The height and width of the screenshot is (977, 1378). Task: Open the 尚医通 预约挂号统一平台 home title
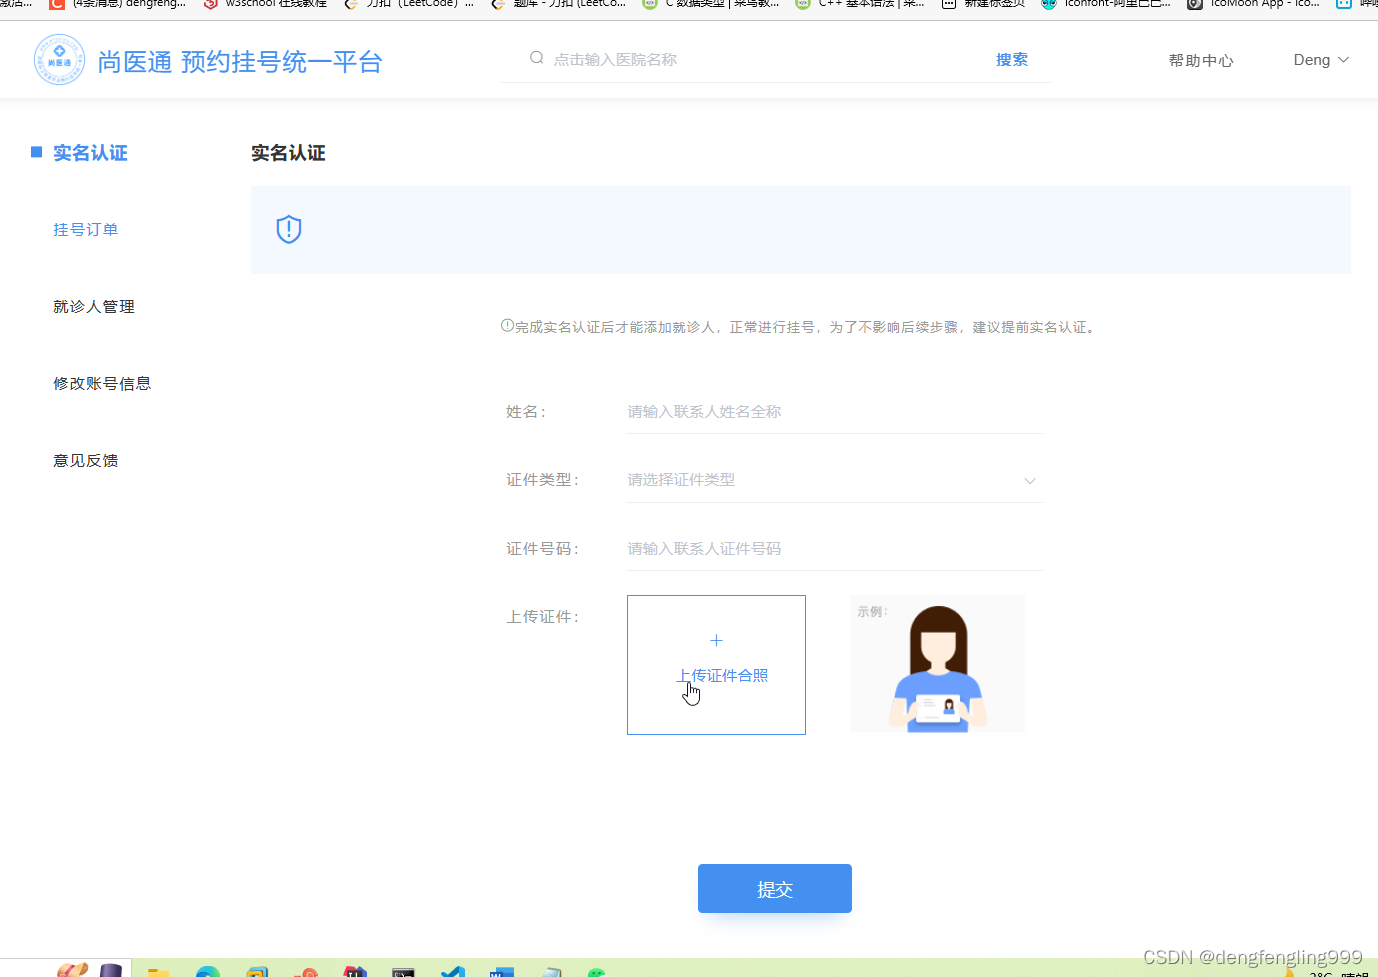tap(240, 62)
